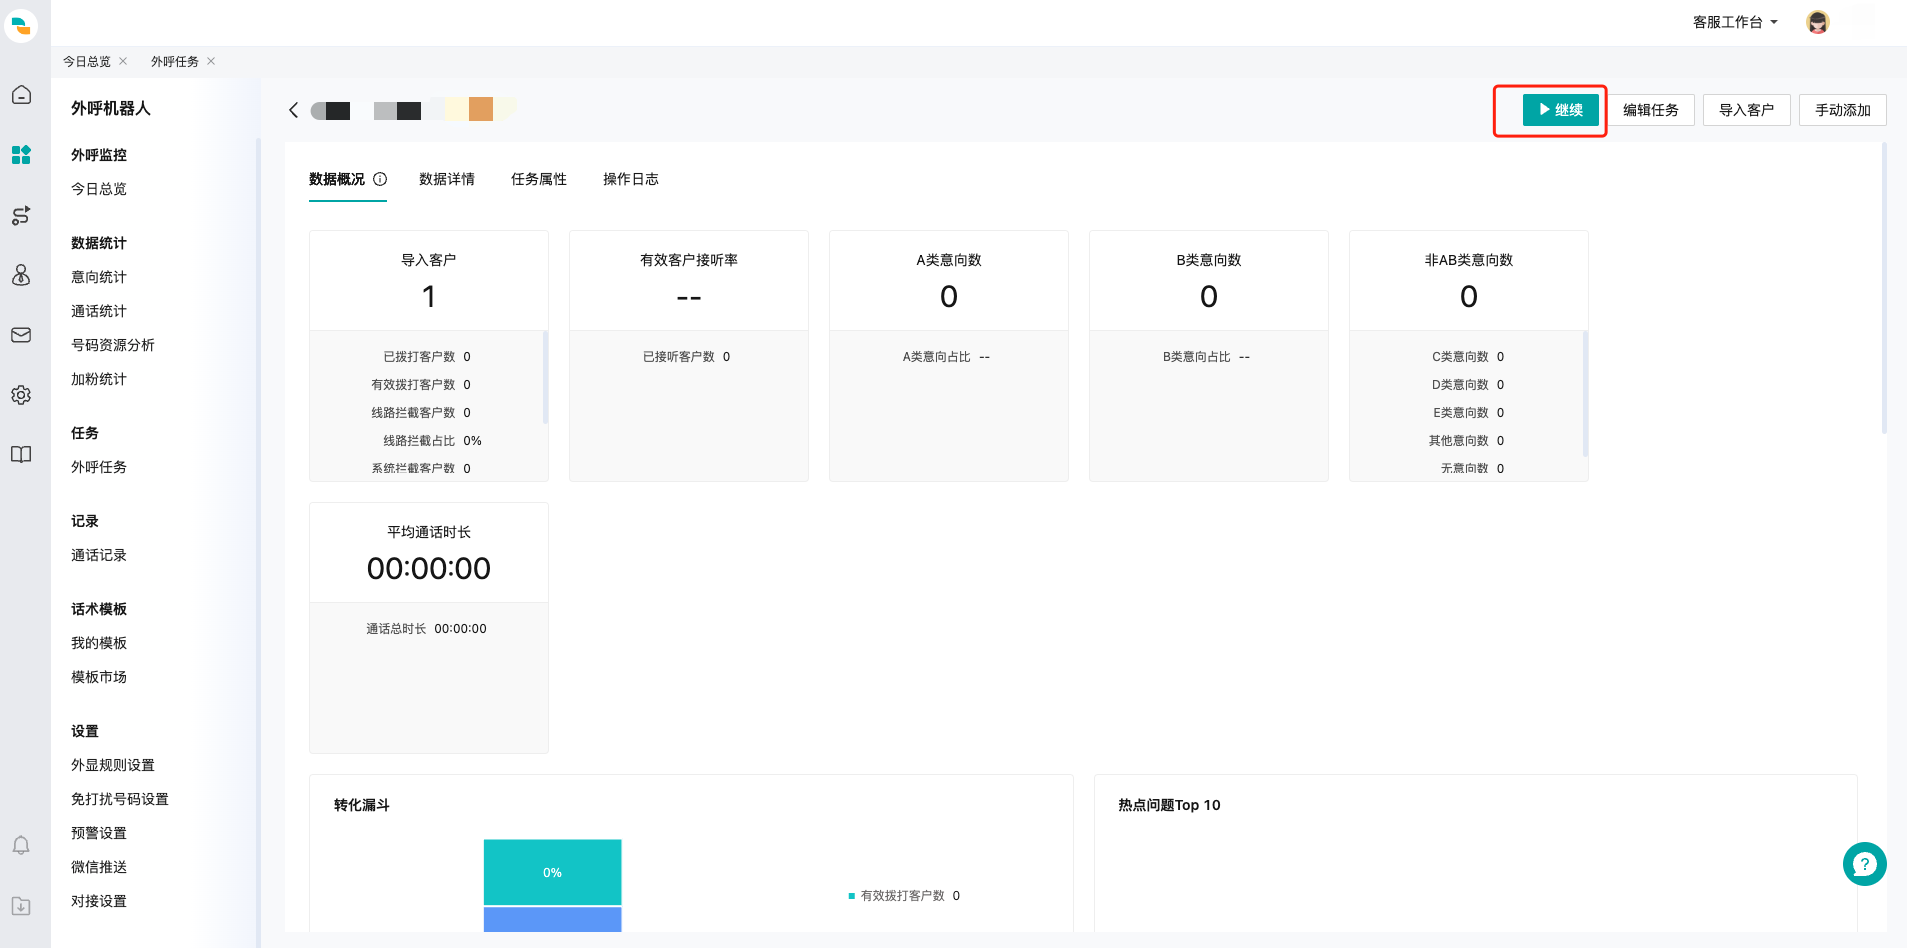Image resolution: width=1907 pixels, height=948 pixels.
Task: Click the scrollbar inside 非AB类意向数 card
Action: (x=1585, y=394)
